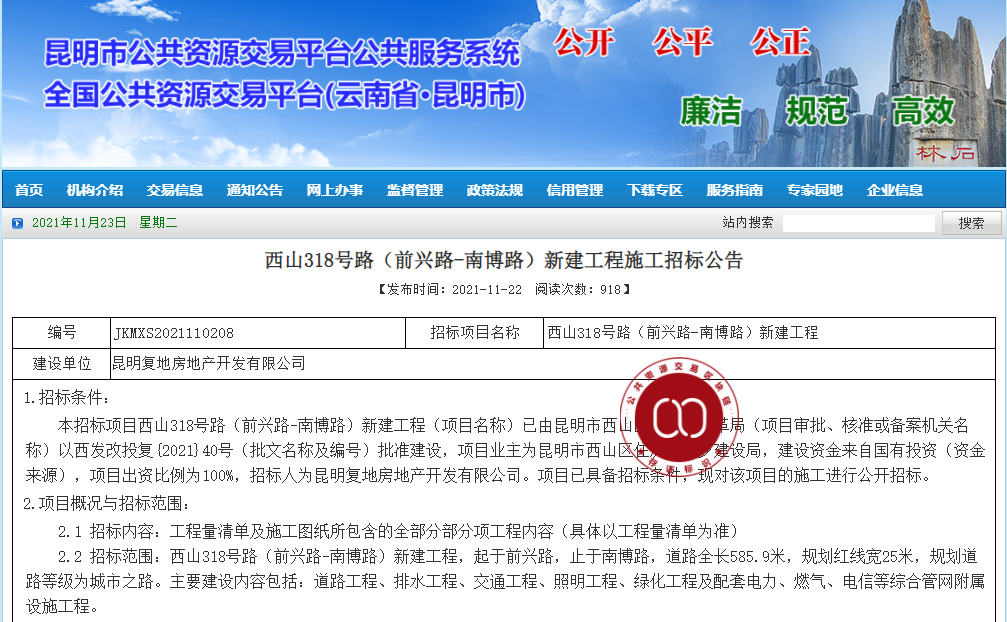
Task: Select 信用管理 in the navigation bar
Action: [x=575, y=190]
